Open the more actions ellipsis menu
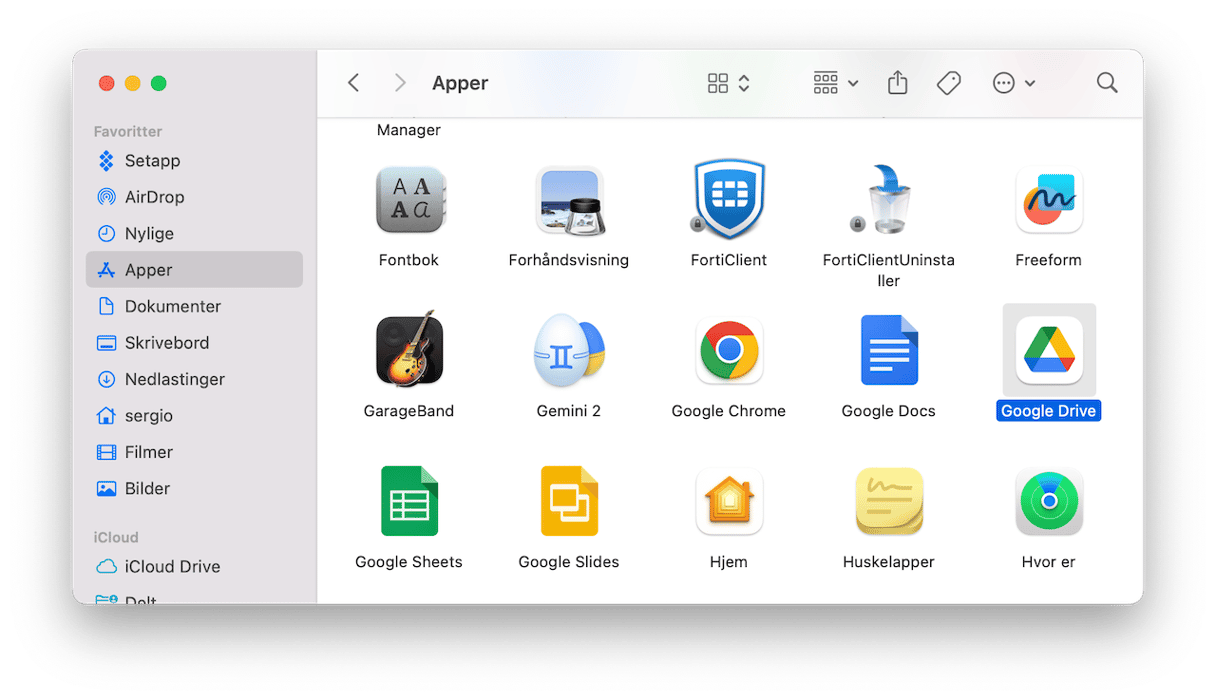 click(1012, 83)
